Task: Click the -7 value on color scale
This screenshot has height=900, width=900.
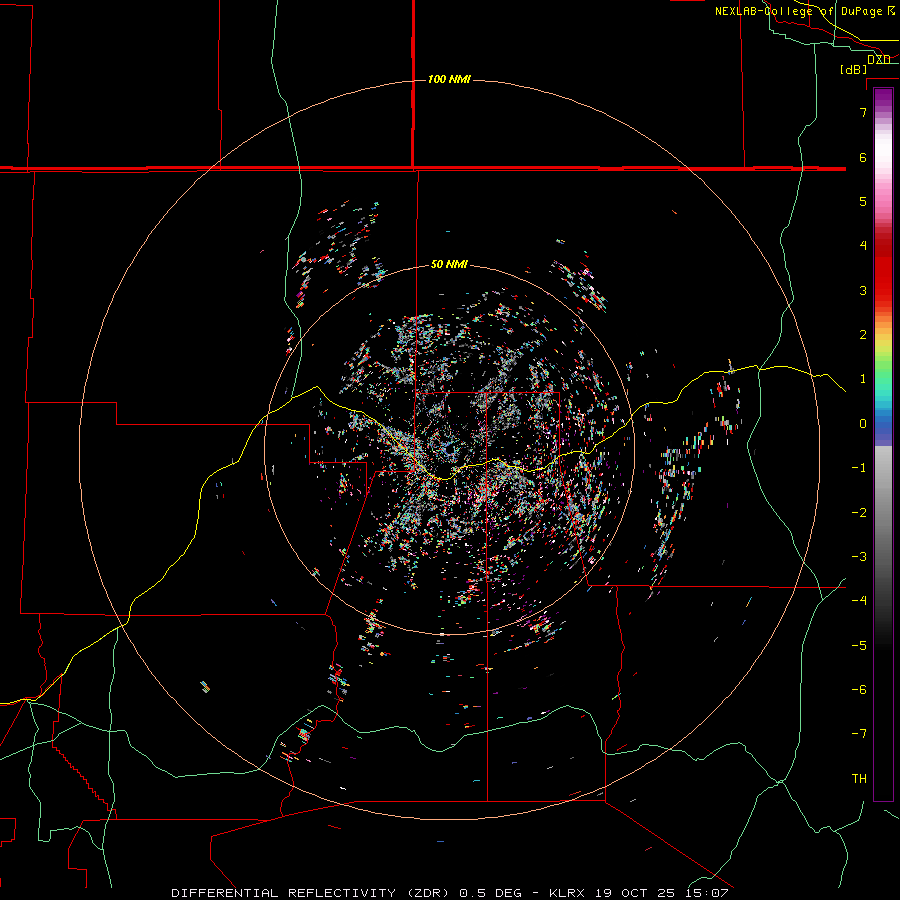Action: point(859,734)
